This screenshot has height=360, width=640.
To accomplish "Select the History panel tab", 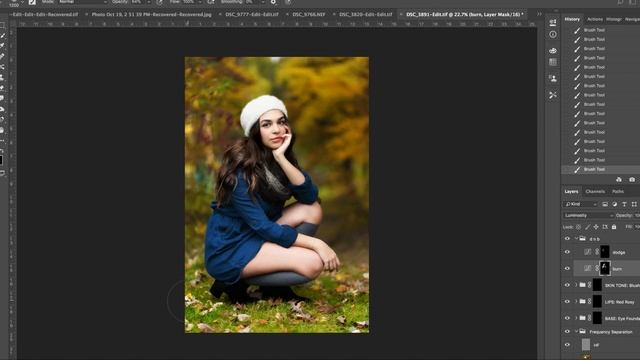I will click(572, 19).
